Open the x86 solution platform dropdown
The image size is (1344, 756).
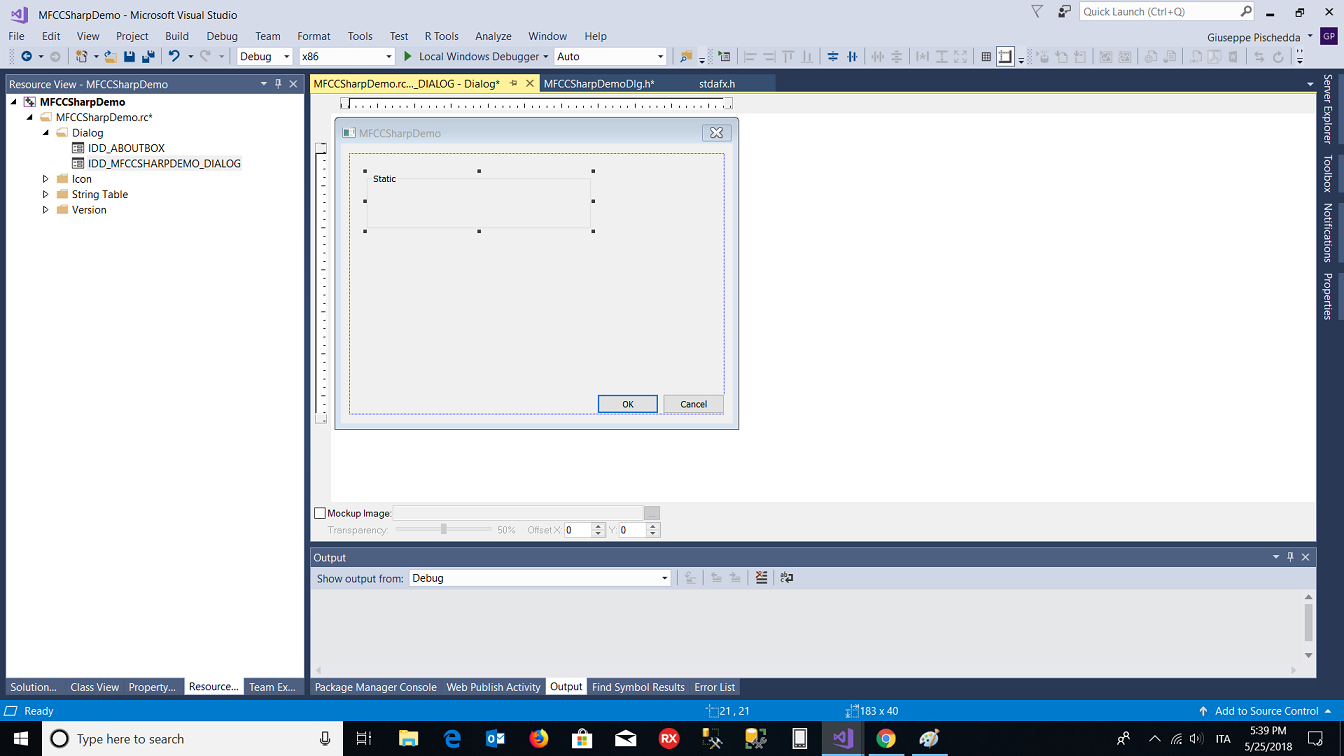[x=347, y=57]
